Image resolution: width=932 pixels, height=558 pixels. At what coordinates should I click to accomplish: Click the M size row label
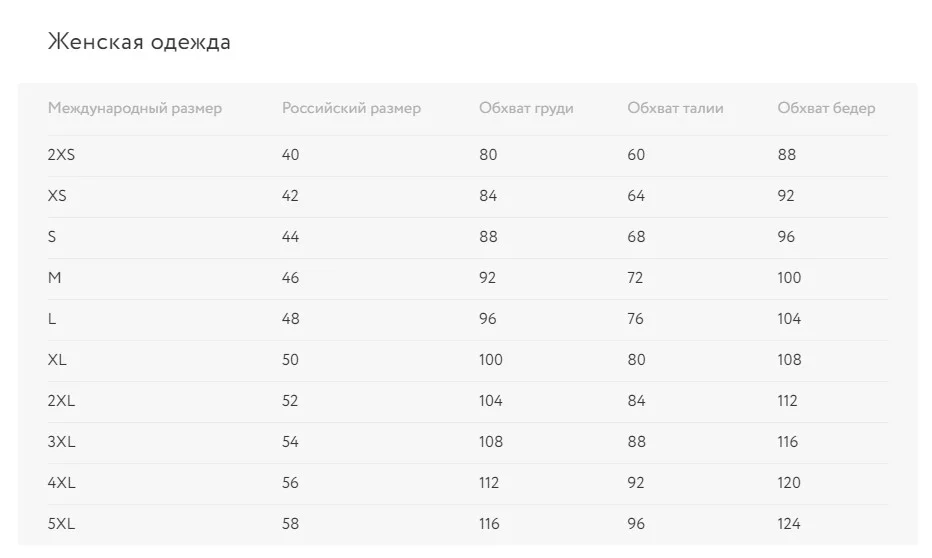tap(55, 278)
